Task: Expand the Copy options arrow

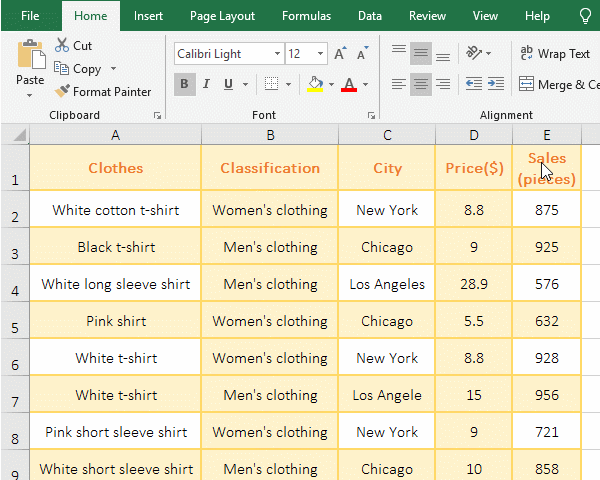Action: point(113,69)
